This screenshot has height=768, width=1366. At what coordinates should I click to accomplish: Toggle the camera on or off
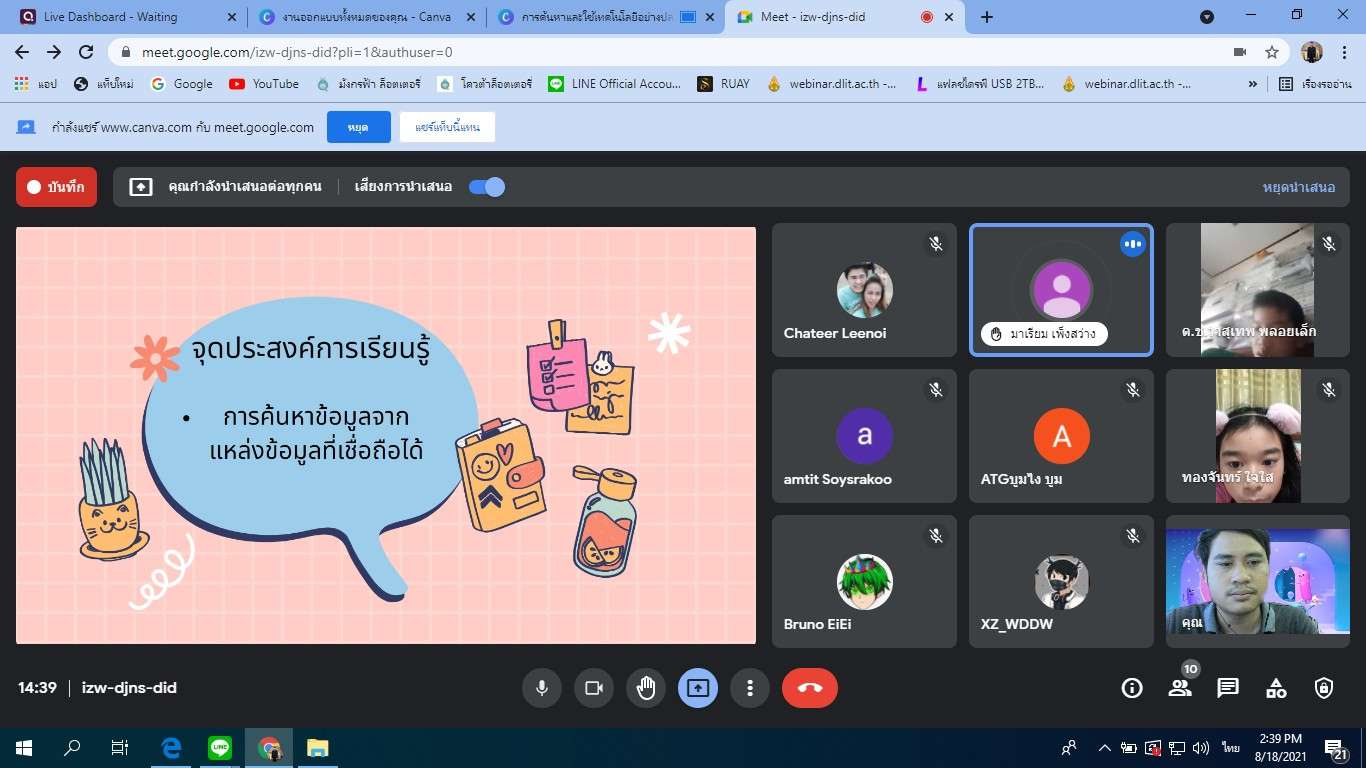(594, 688)
